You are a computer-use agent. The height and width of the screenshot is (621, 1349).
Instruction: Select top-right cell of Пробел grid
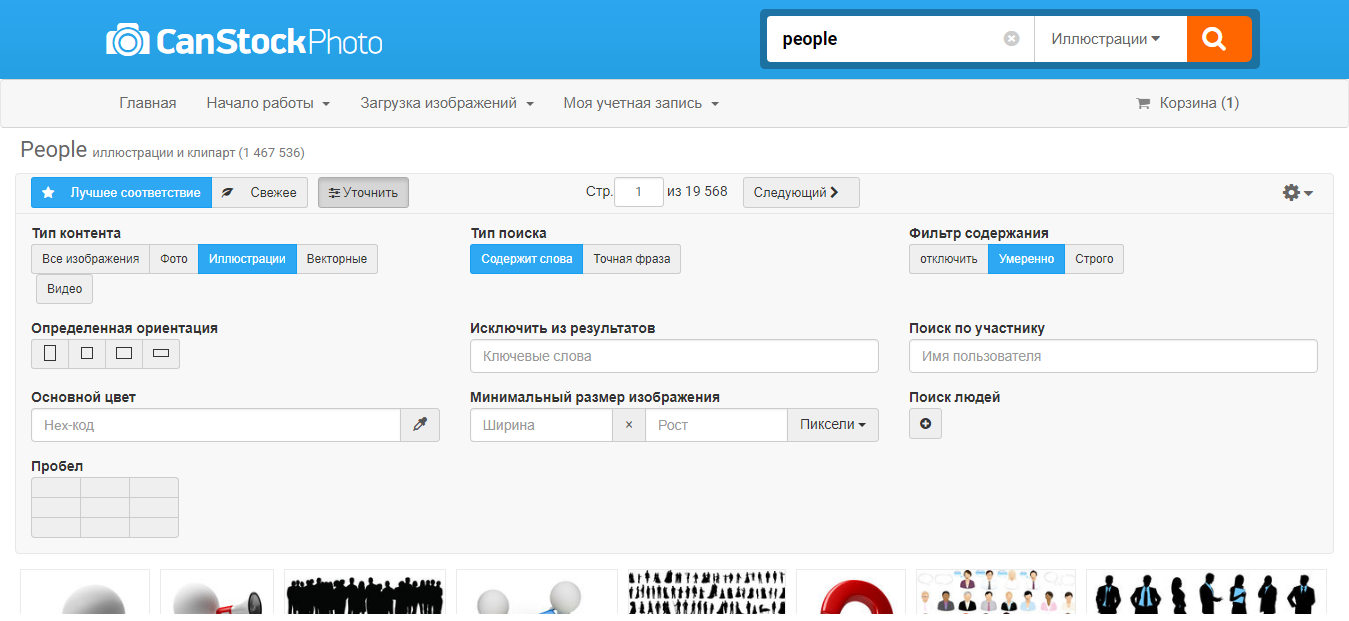[154, 487]
